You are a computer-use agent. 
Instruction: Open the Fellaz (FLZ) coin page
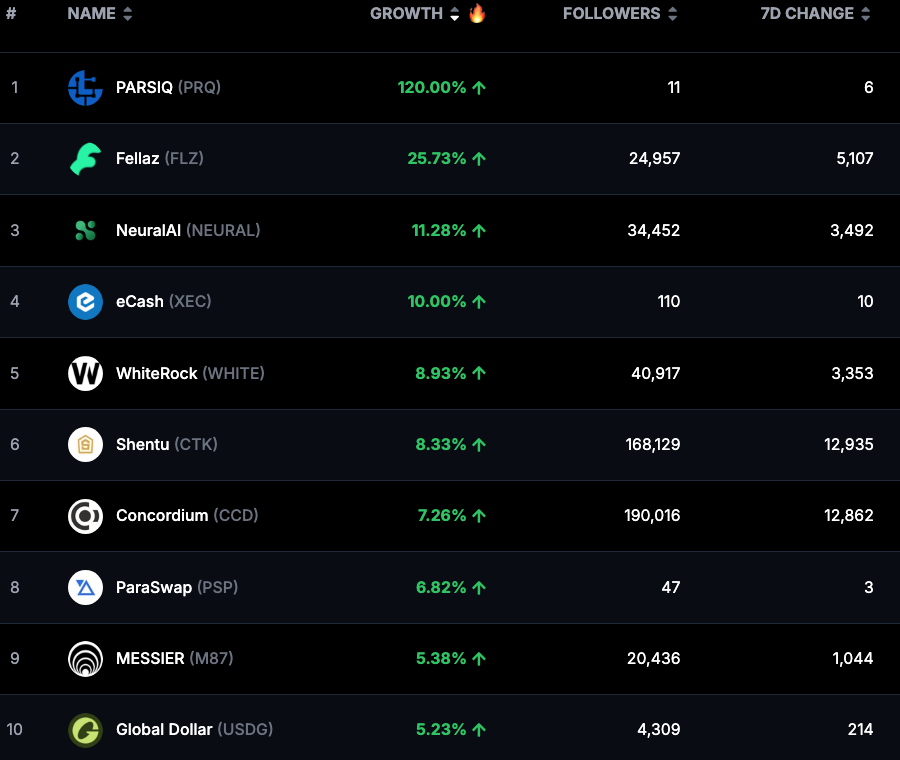click(x=160, y=158)
